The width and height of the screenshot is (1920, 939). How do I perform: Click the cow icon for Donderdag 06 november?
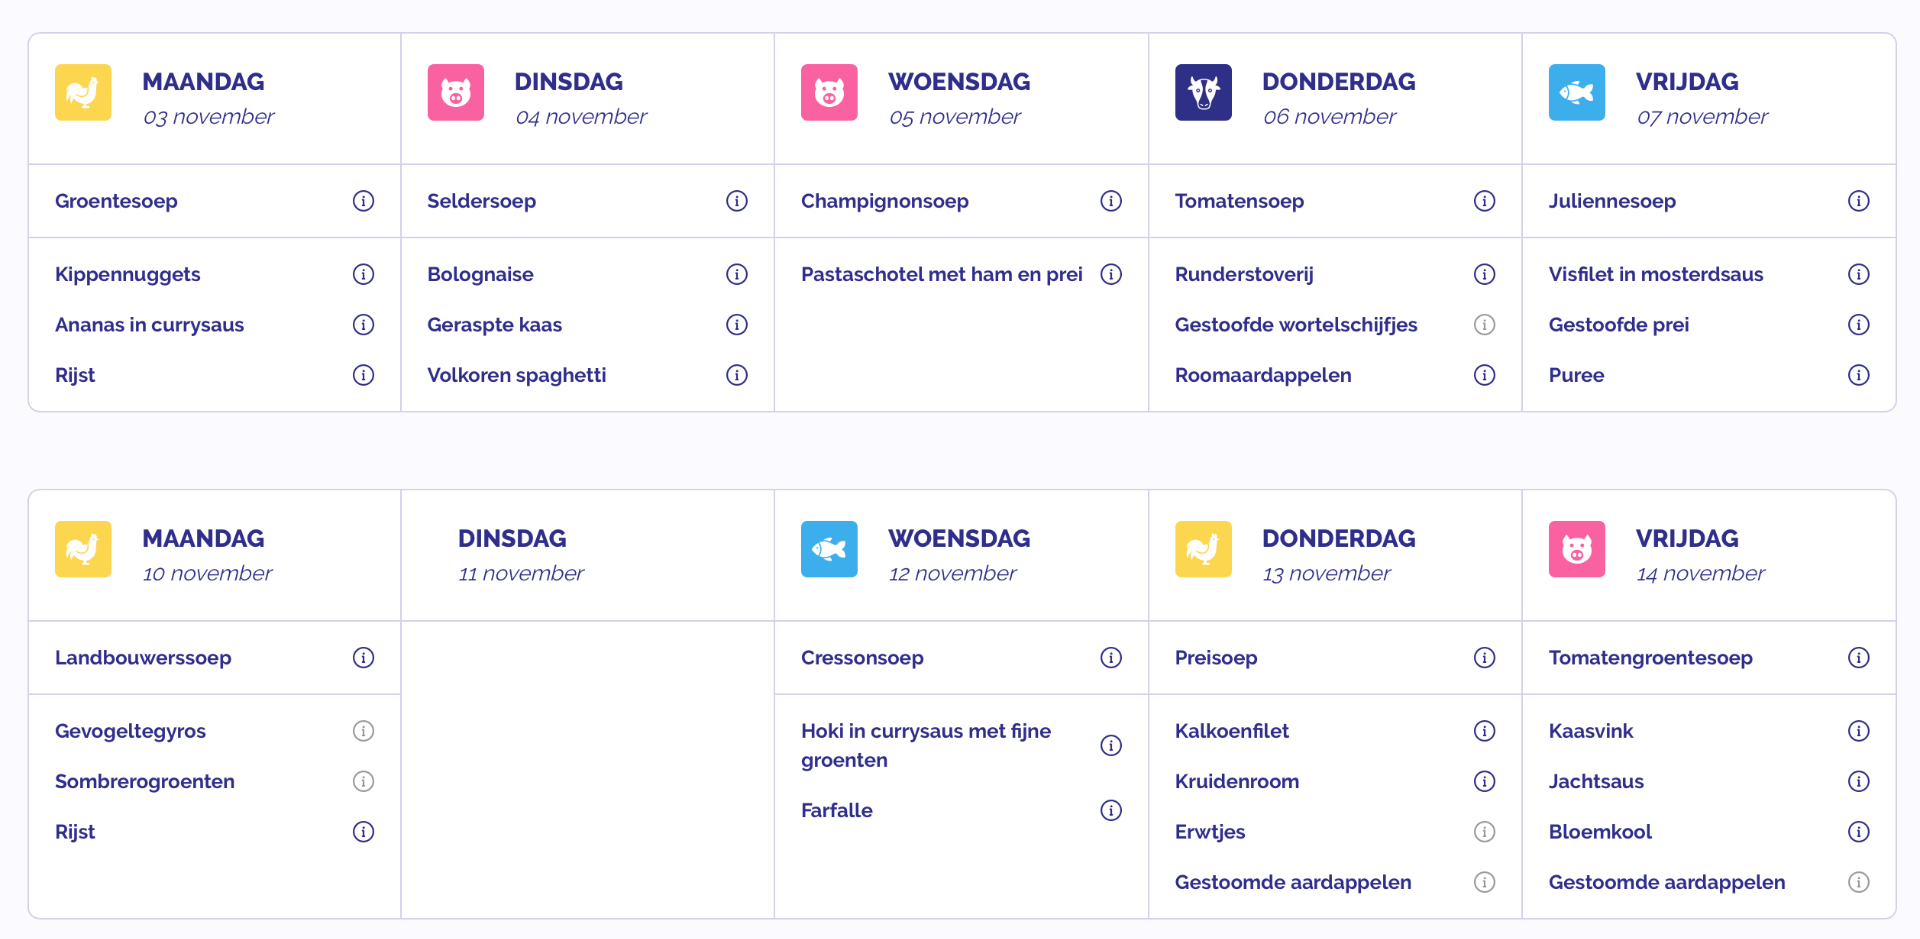pos(1203,93)
